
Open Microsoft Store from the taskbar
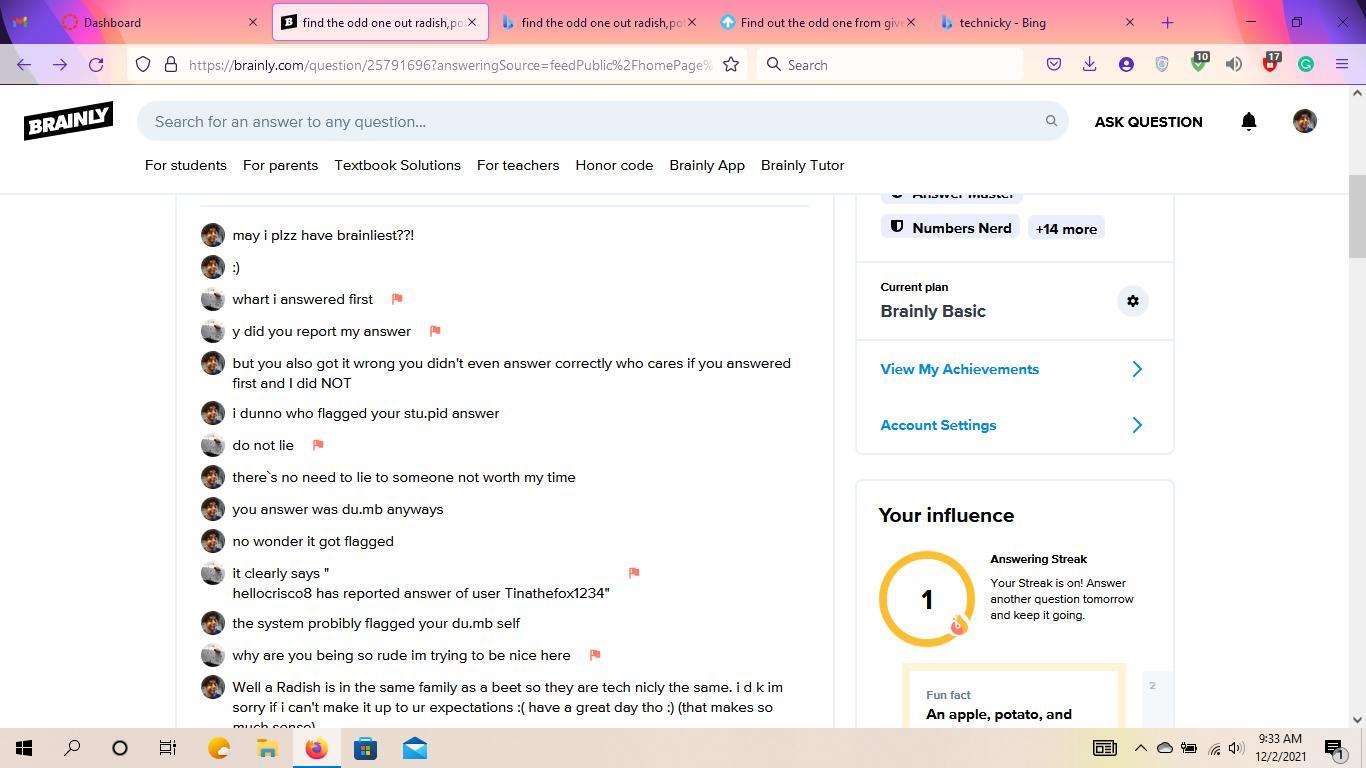click(365, 748)
